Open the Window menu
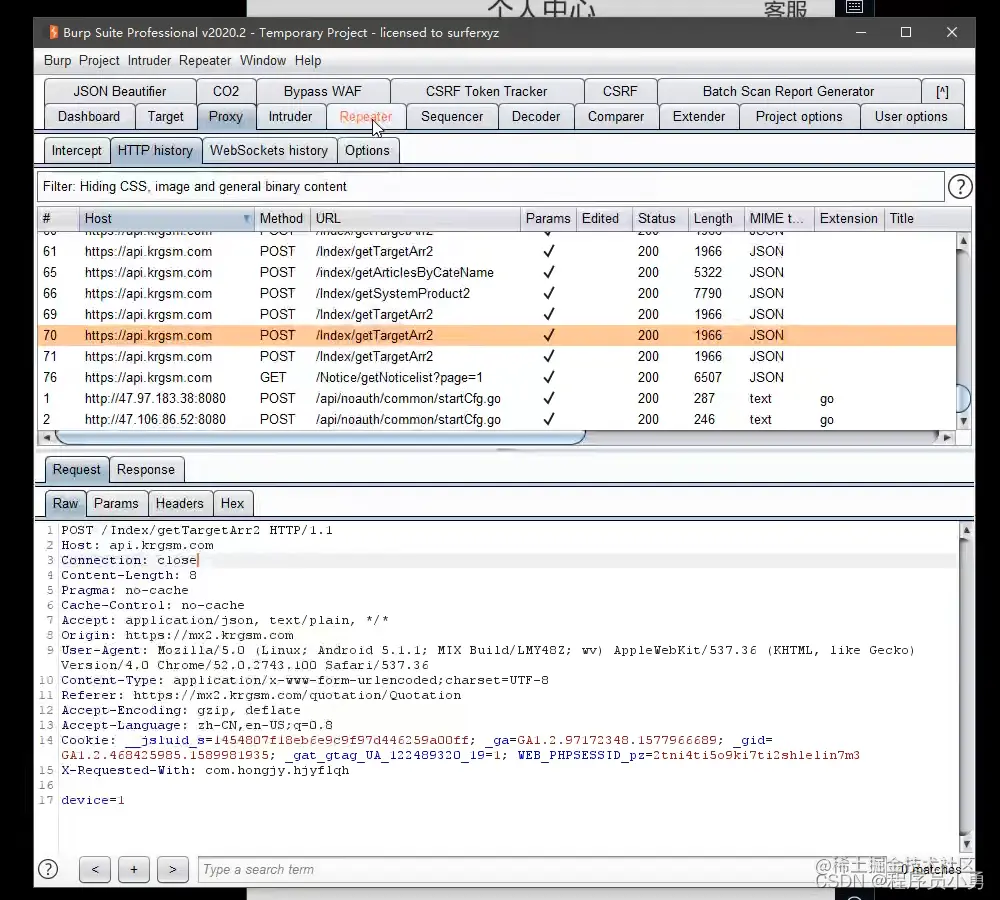The image size is (1000, 900). 263,61
